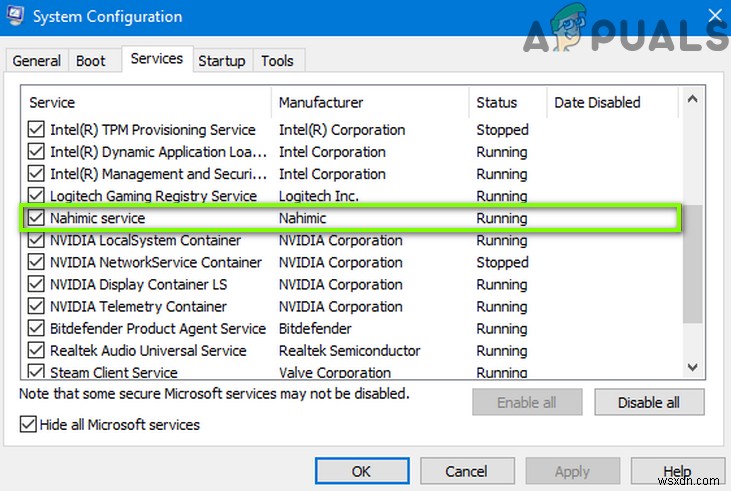Sort services by Status column header
The image size is (731, 491).
[497, 102]
